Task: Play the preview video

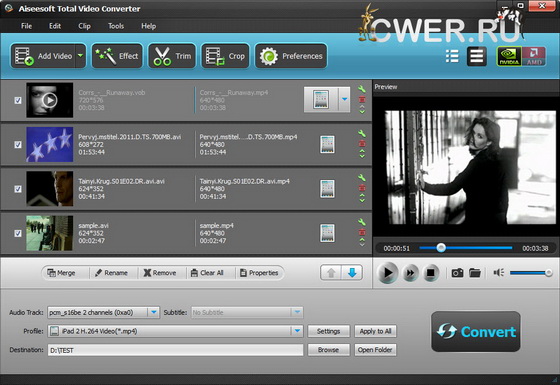Action: [x=388, y=273]
